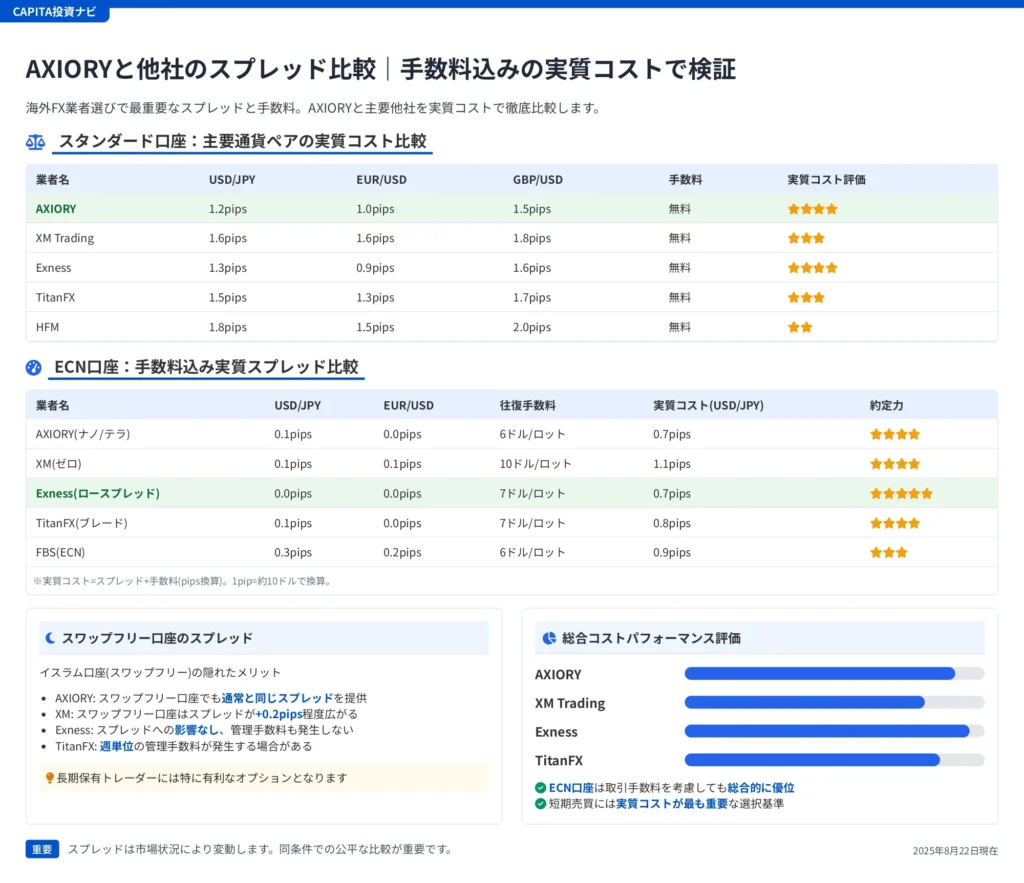Click the 週単位 highlighted text
1024x883 pixels.
coord(116,746)
